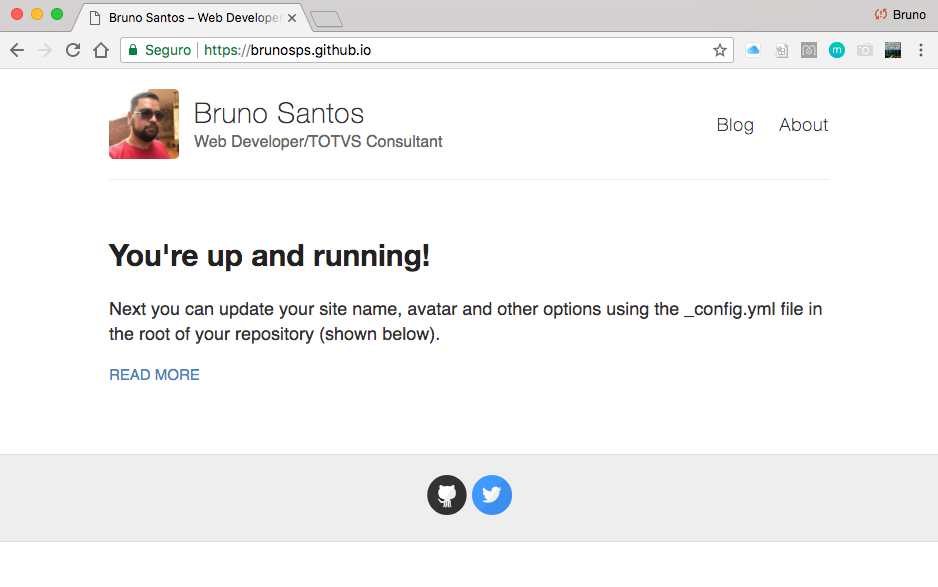Click the gray 'M' extension icon
Screen dimensions: 938x587
tap(809, 50)
